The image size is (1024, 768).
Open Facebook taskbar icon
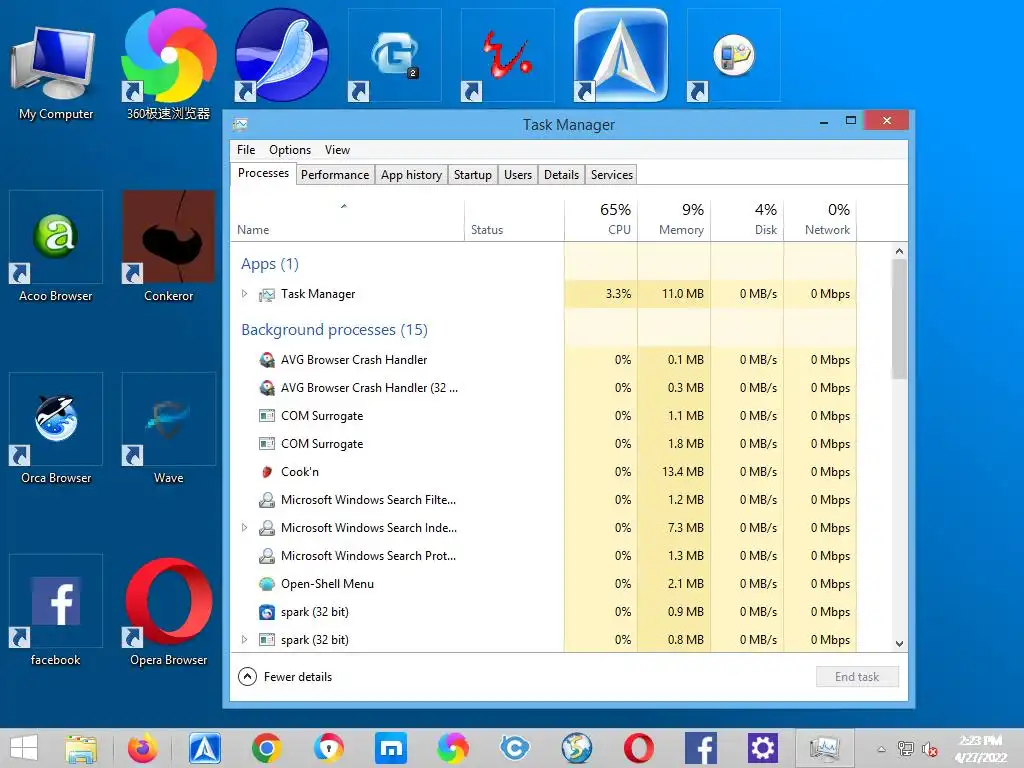[x=701, y=748]
